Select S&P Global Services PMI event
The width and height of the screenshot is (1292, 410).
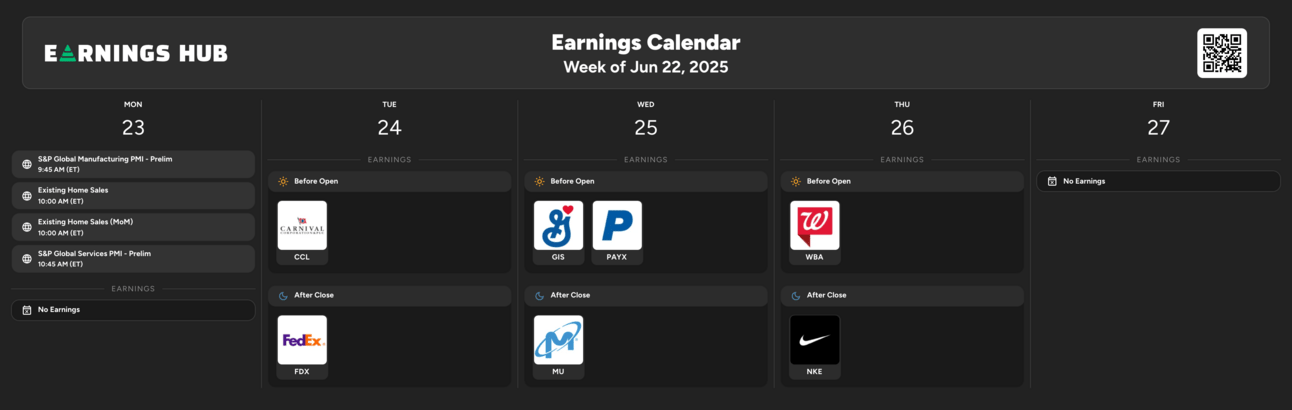coord(133,258)
